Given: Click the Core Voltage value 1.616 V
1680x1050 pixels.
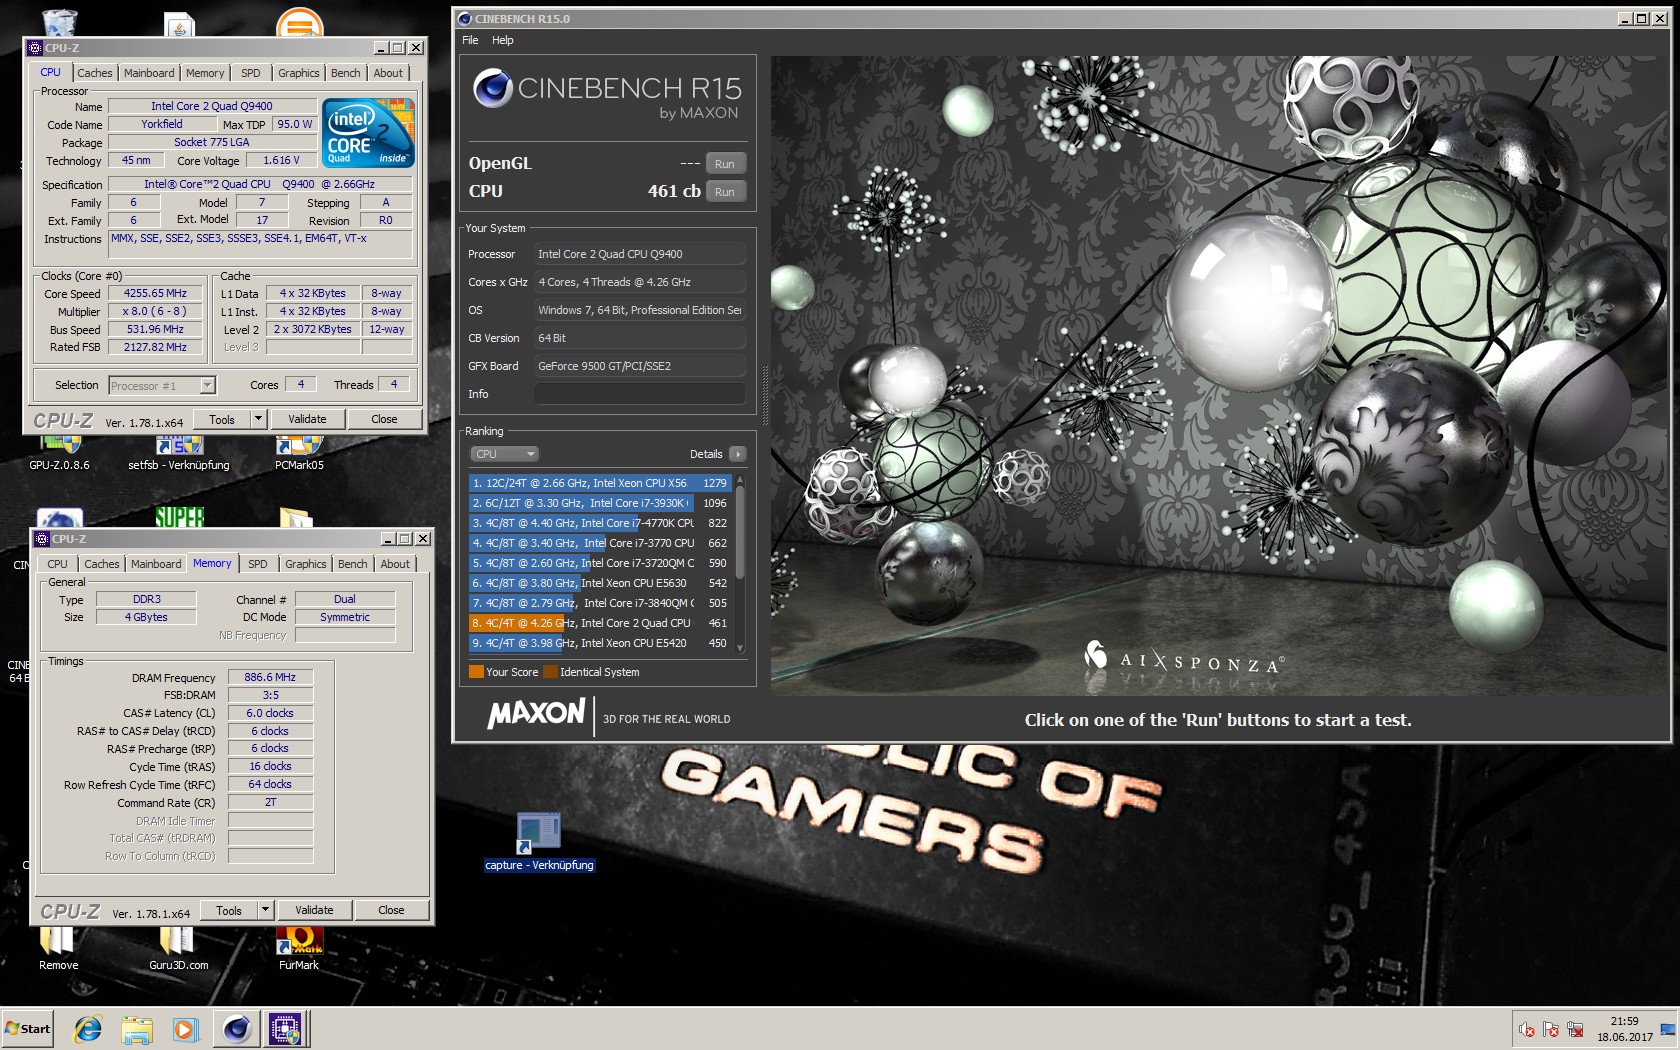Looking at the screenshot, I should coord(281,160).
